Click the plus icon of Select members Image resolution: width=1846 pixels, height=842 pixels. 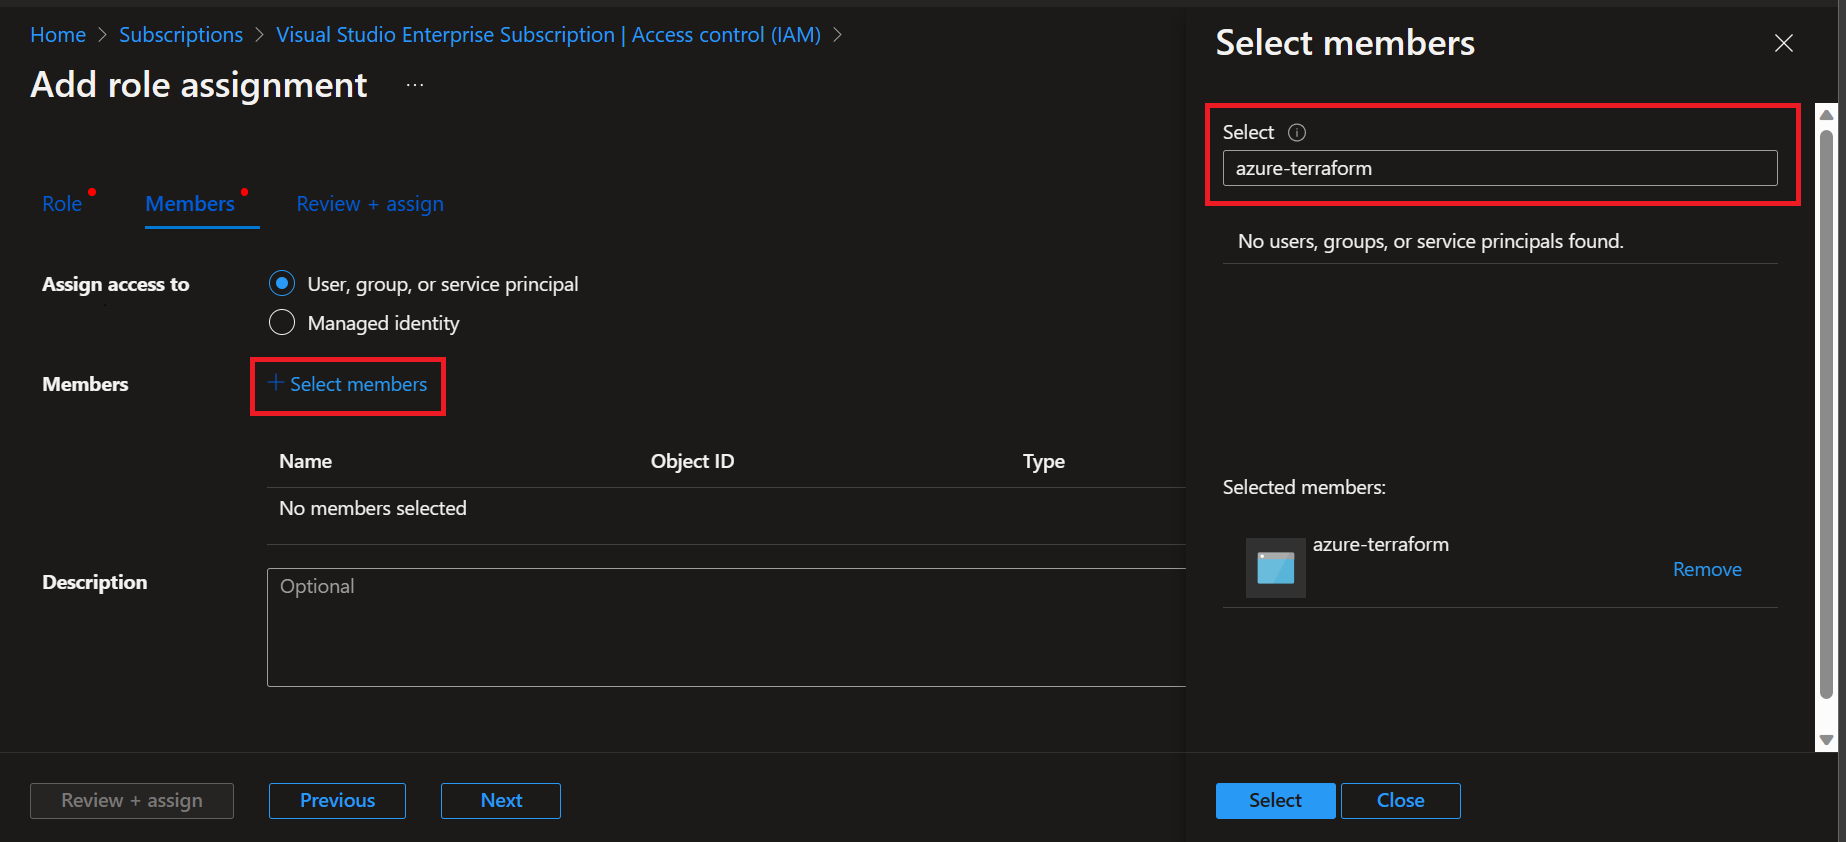(276, 383)
